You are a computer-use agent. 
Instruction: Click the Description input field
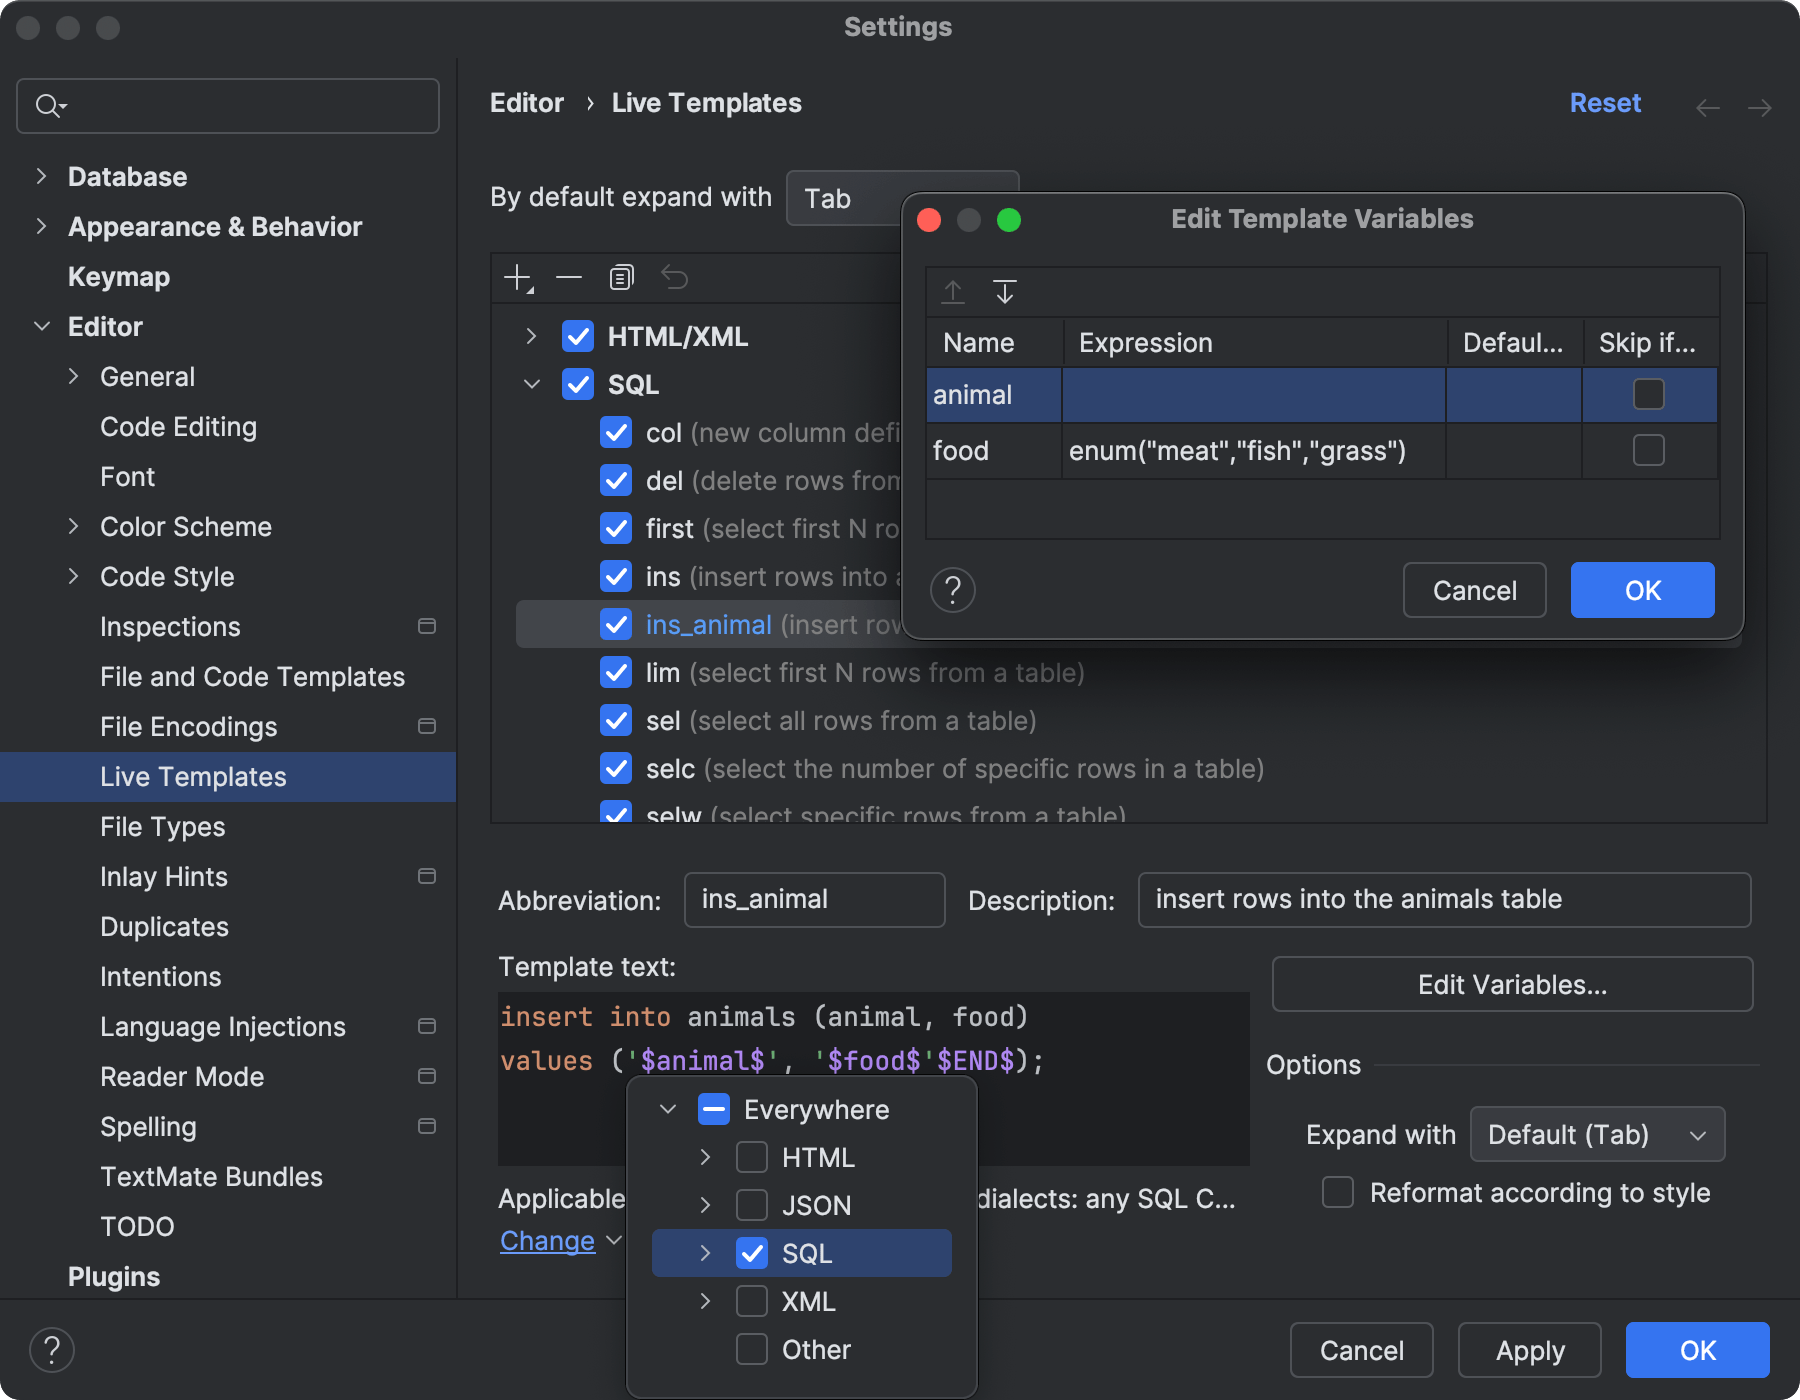pos(1443,899)
